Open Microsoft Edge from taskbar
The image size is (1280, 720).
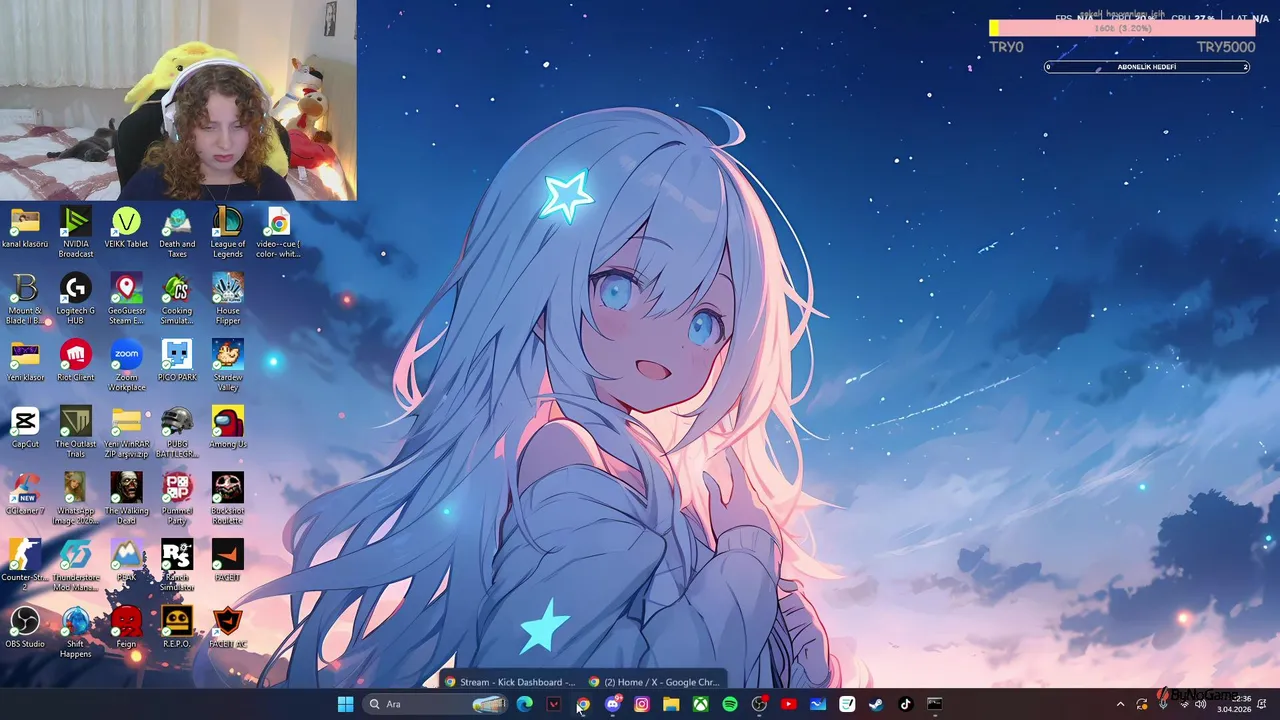[x=525, y=704]
